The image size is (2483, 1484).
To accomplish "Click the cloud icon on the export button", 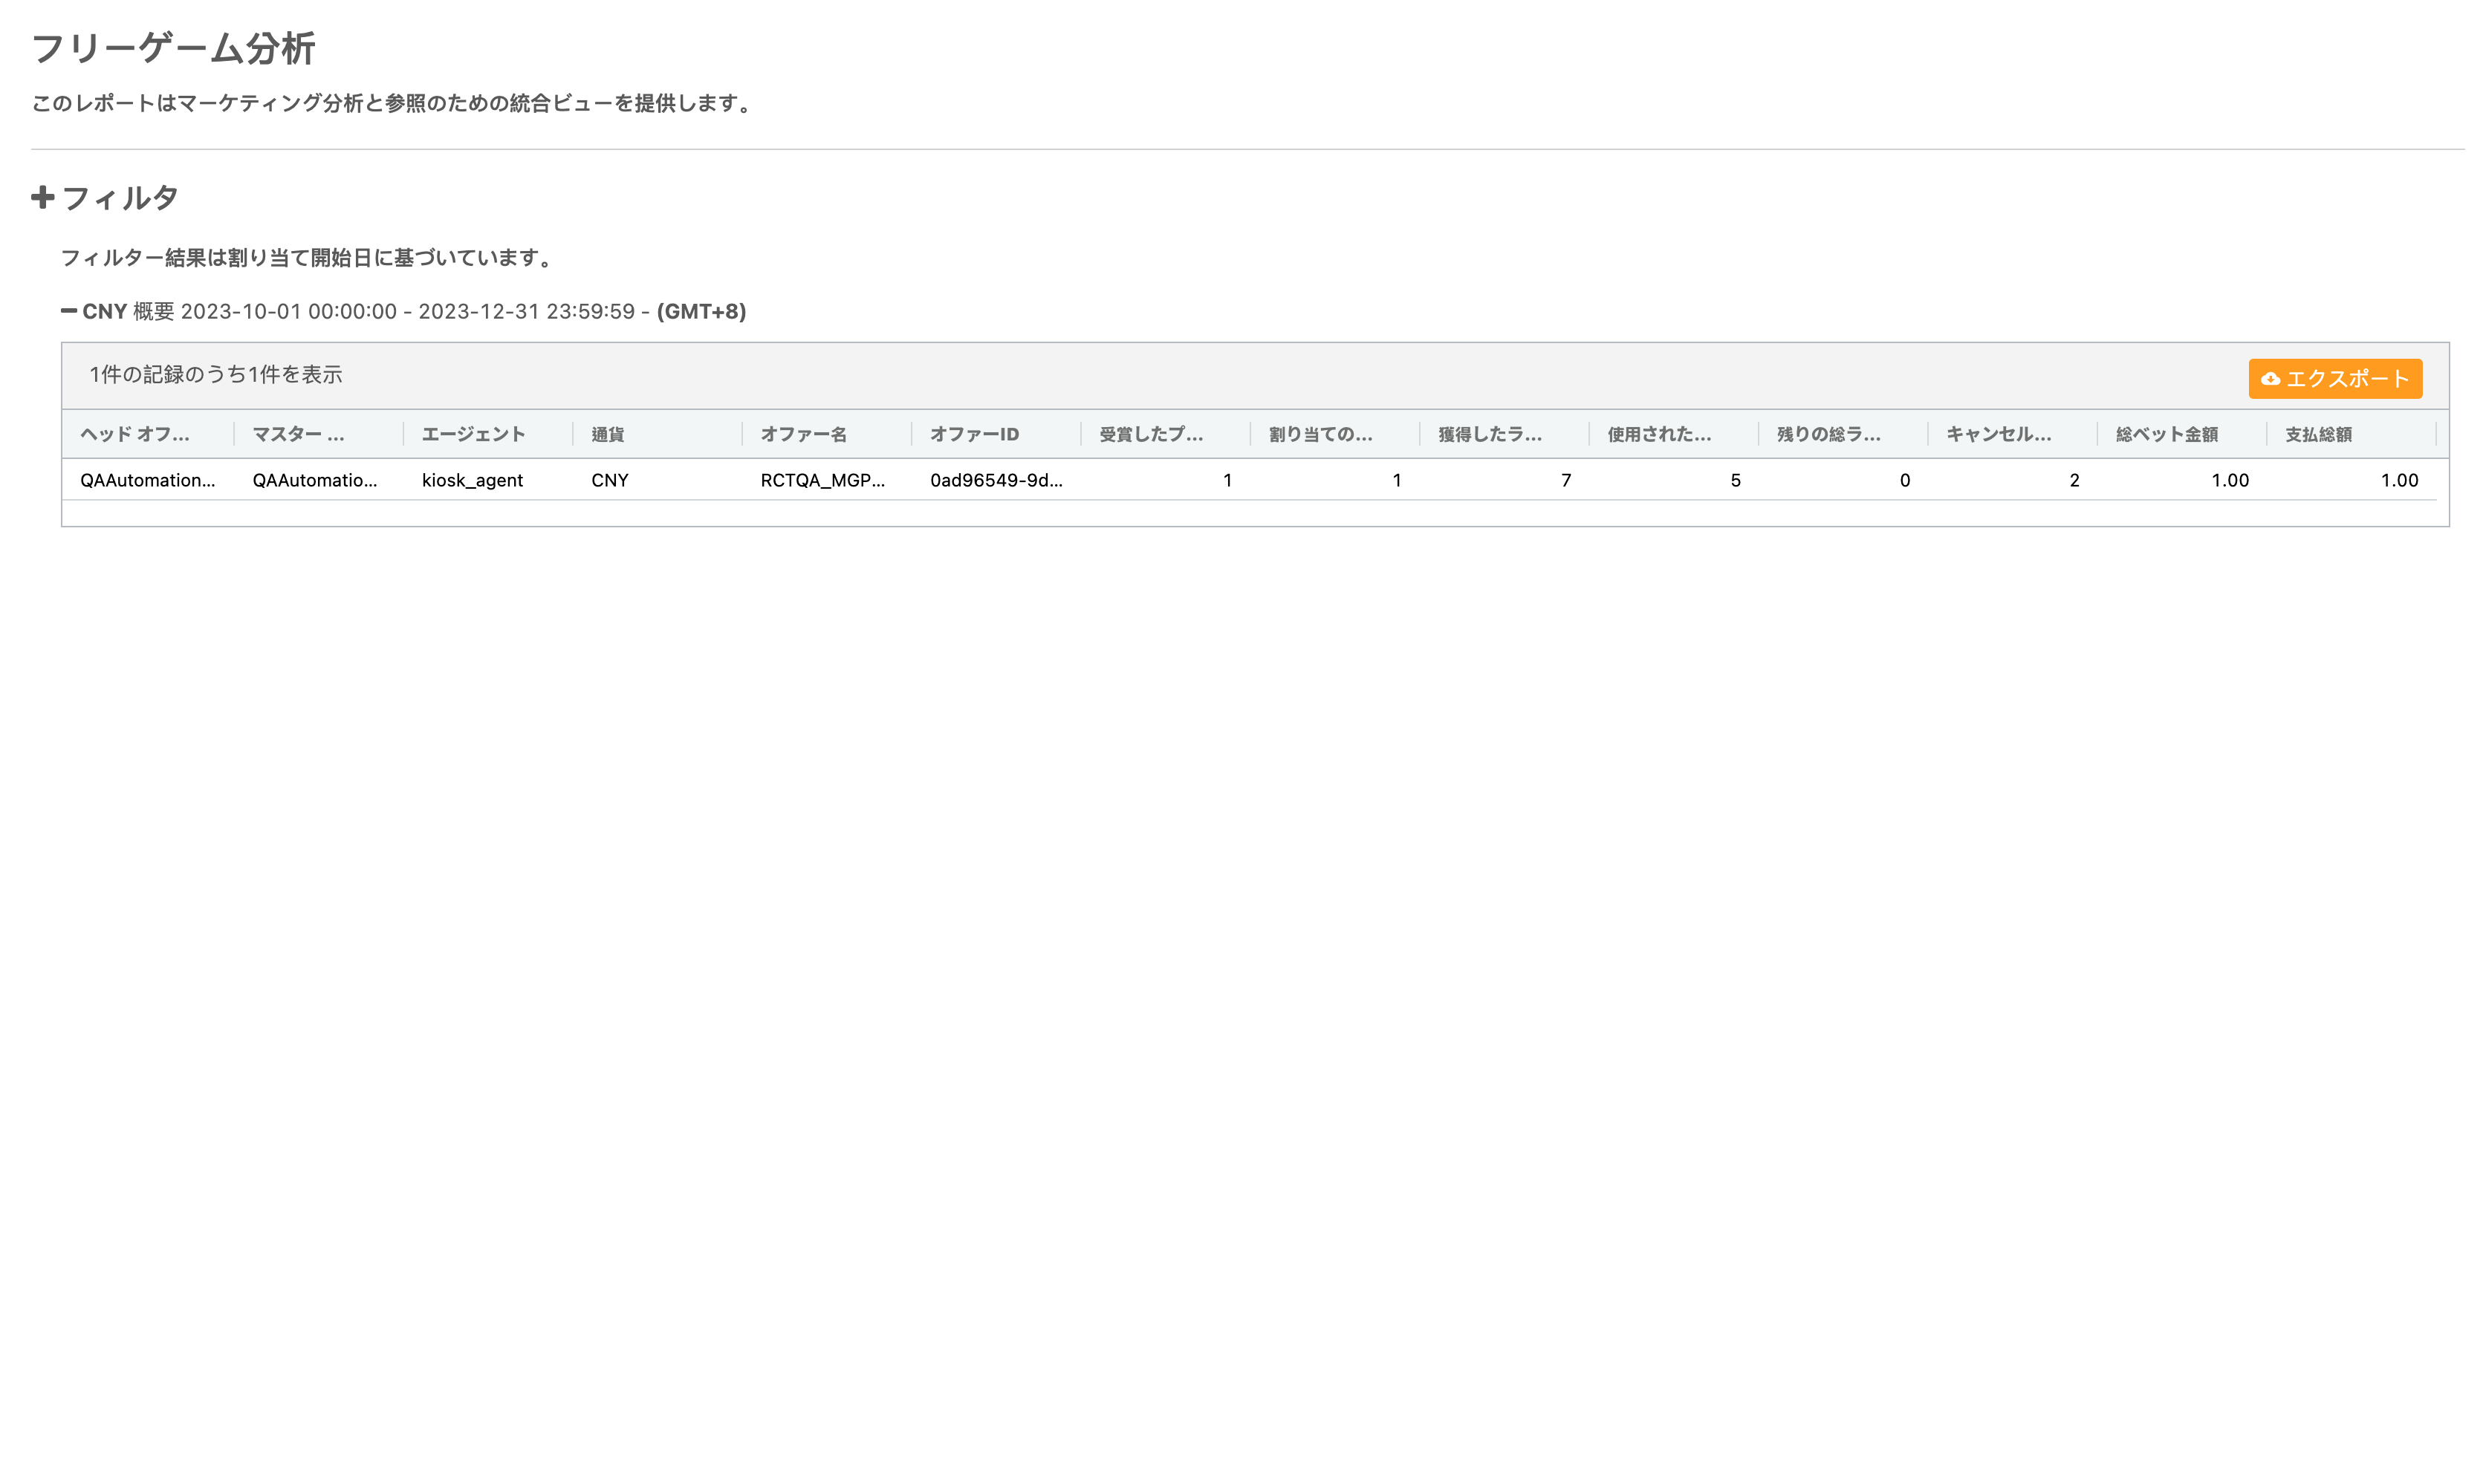I will pos(2270,379).
